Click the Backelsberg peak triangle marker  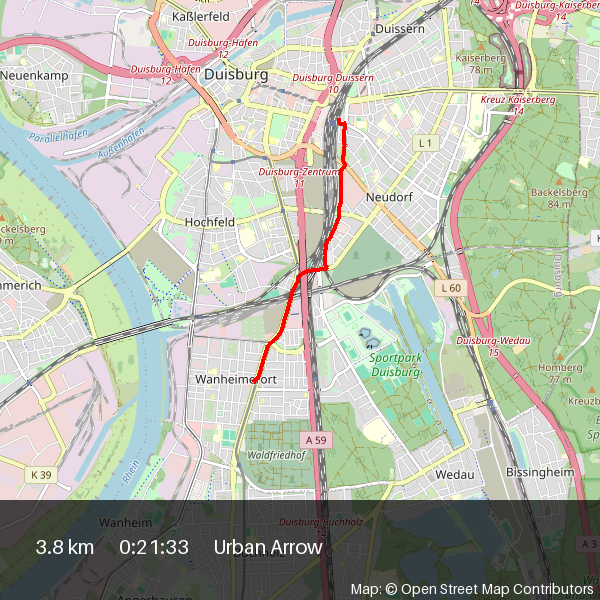pyautogui.click(x=559, y=181)
